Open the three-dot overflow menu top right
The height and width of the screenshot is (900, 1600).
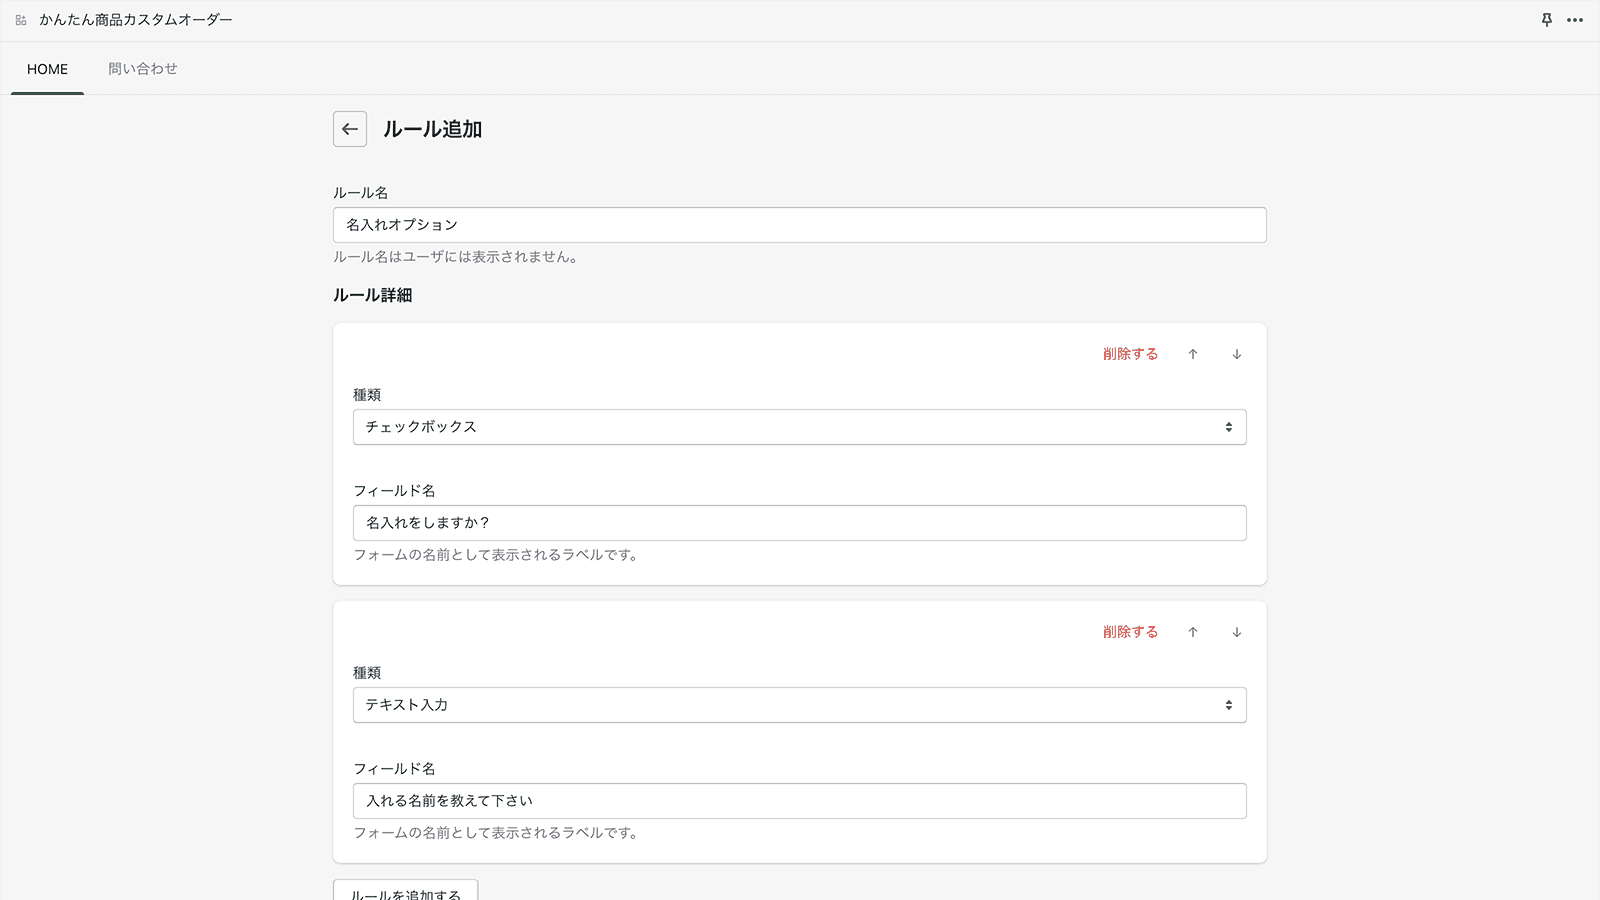(1575, 19)
